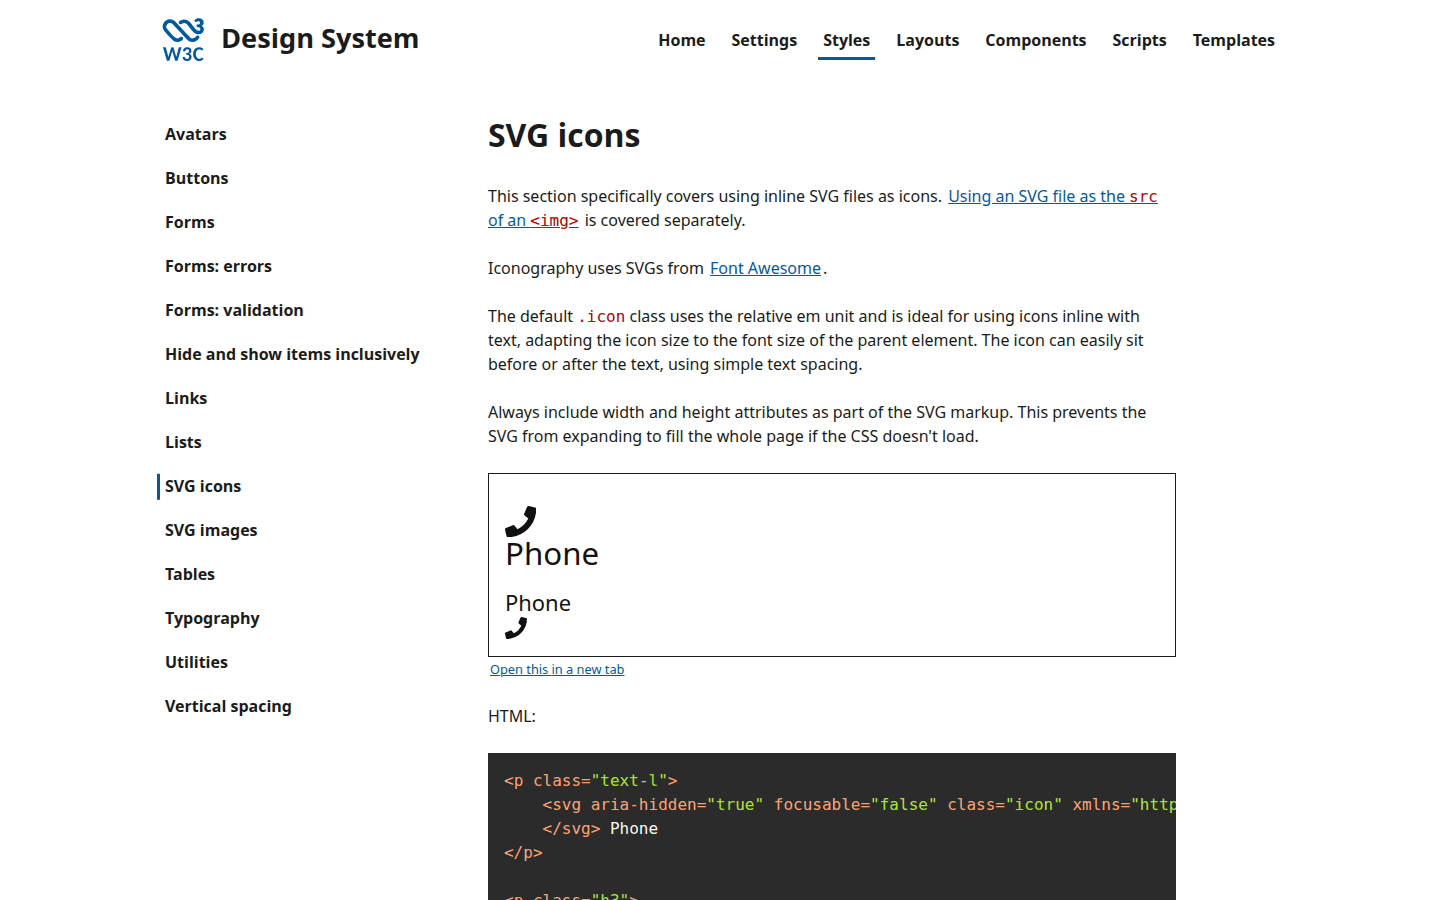Select the Forms sidebar link
1440x900 pixels.
(x=190, y=222)
